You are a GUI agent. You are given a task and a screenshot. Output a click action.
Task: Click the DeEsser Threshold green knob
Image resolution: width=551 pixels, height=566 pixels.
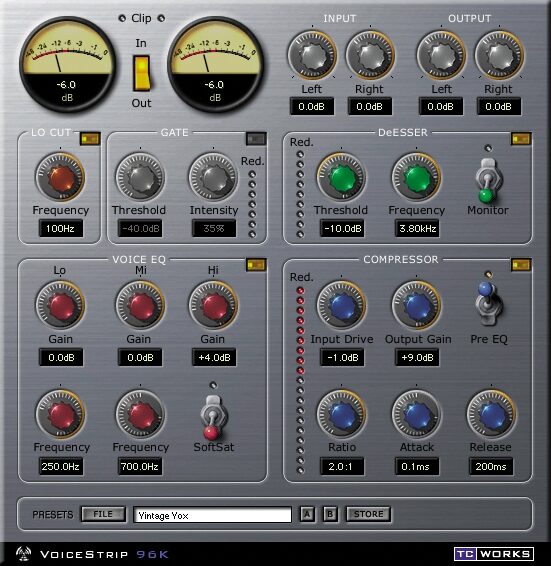(x=341, y=177)
